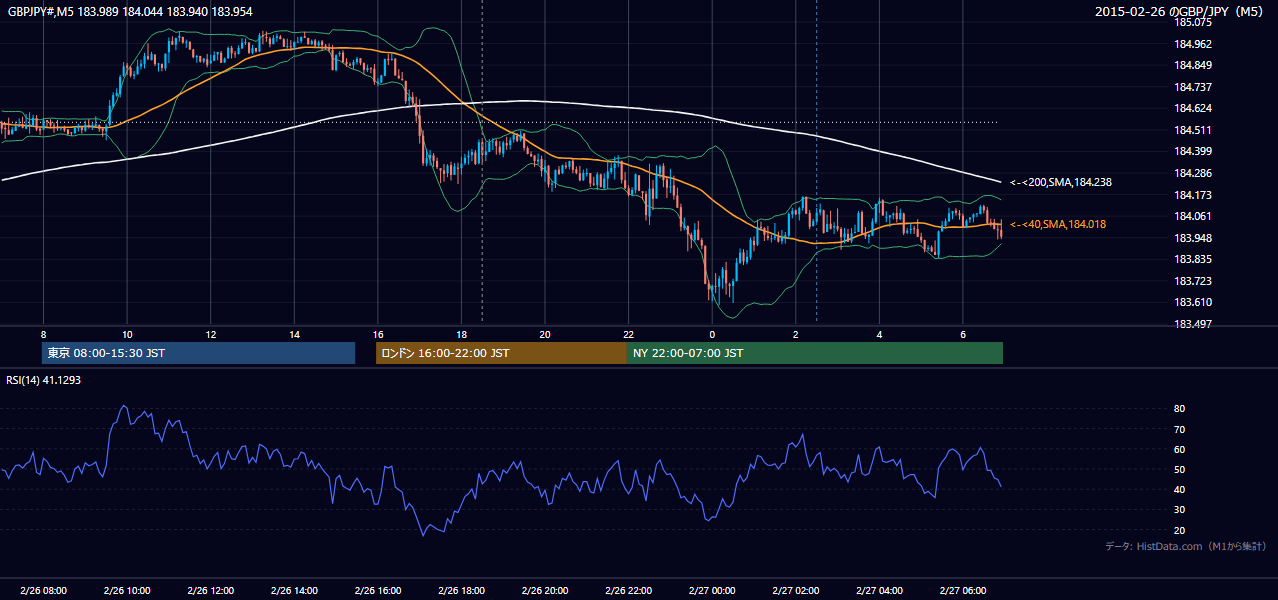Click price axis value 183.610
The height and width of the screenshot is (600, 1278).
coord(1193,302)
